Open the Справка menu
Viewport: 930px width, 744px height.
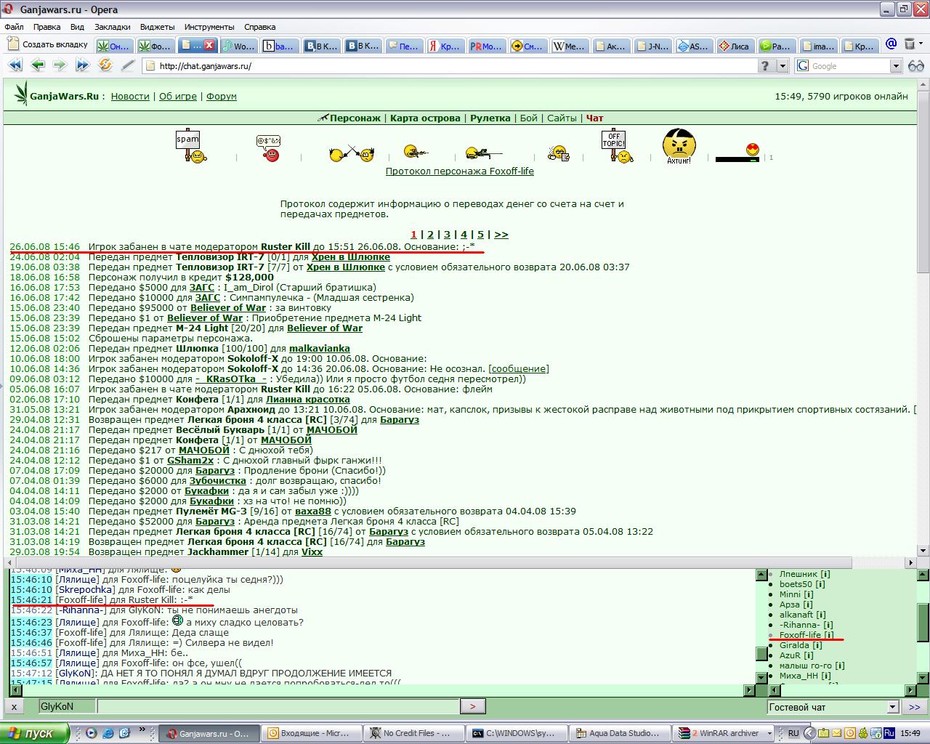pyautogui.click(x=260, y=27)
